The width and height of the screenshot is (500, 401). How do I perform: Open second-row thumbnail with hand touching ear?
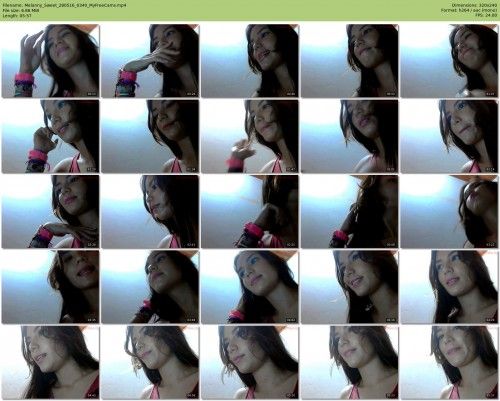coord(50,136)
